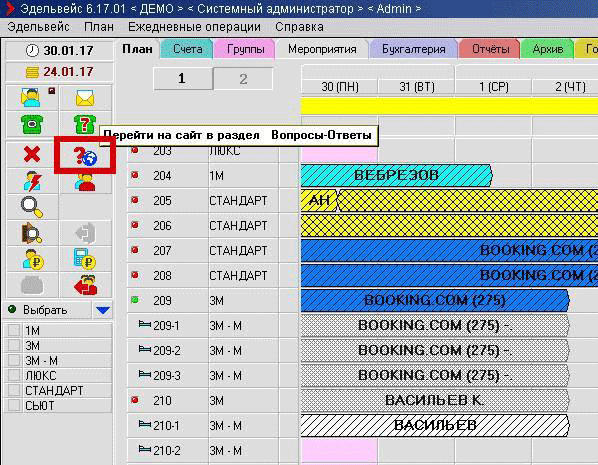Switch to the Бухгалтерия tab
The width and height of the screenshot is (598, 465).
[414, 49]
